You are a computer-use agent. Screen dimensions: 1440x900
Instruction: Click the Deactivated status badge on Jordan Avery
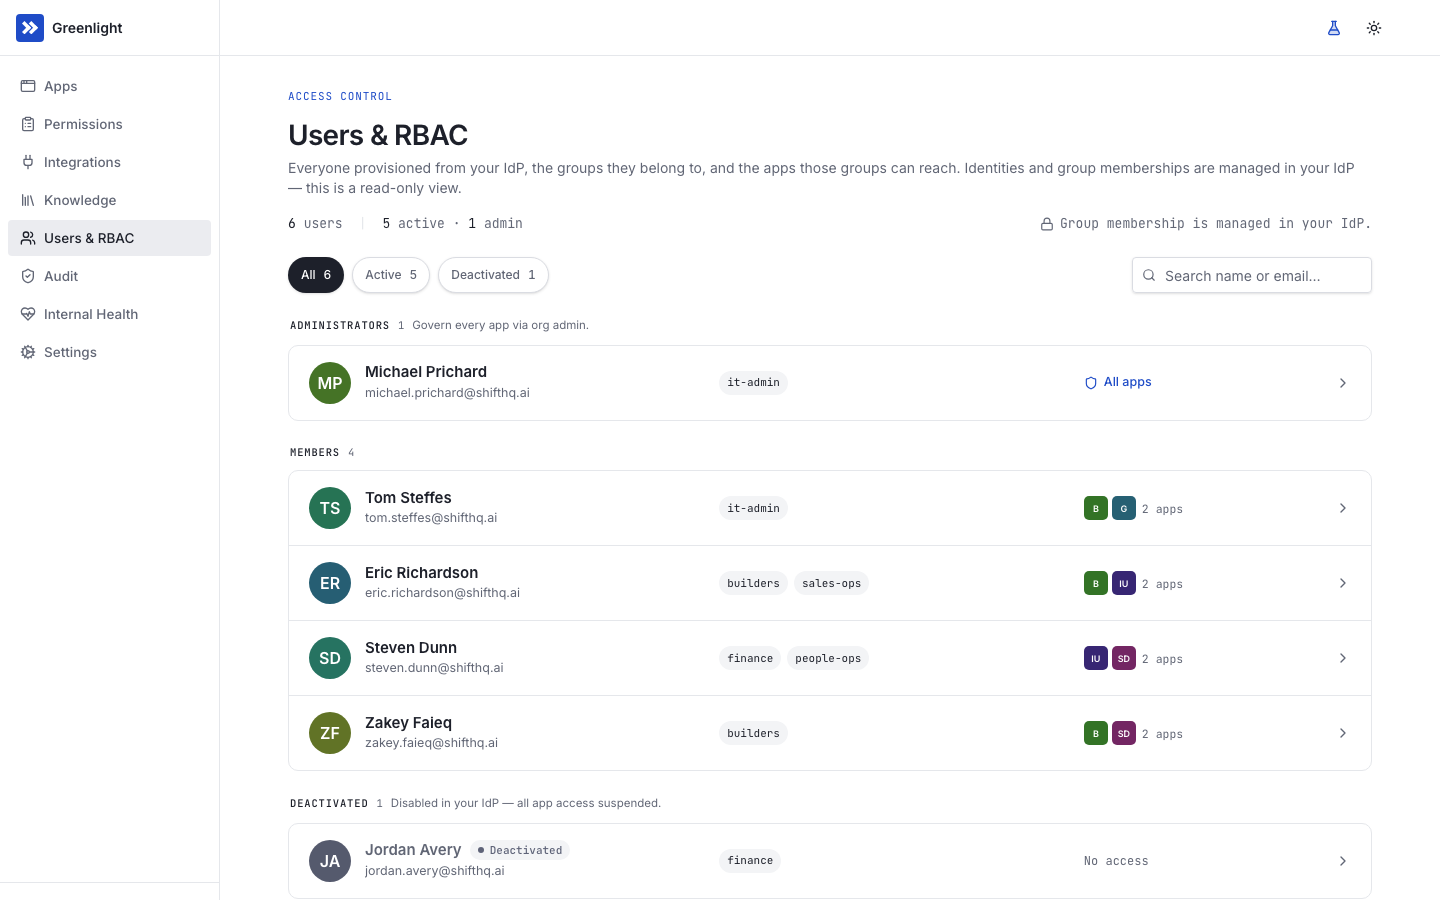[x=520, y=850]
